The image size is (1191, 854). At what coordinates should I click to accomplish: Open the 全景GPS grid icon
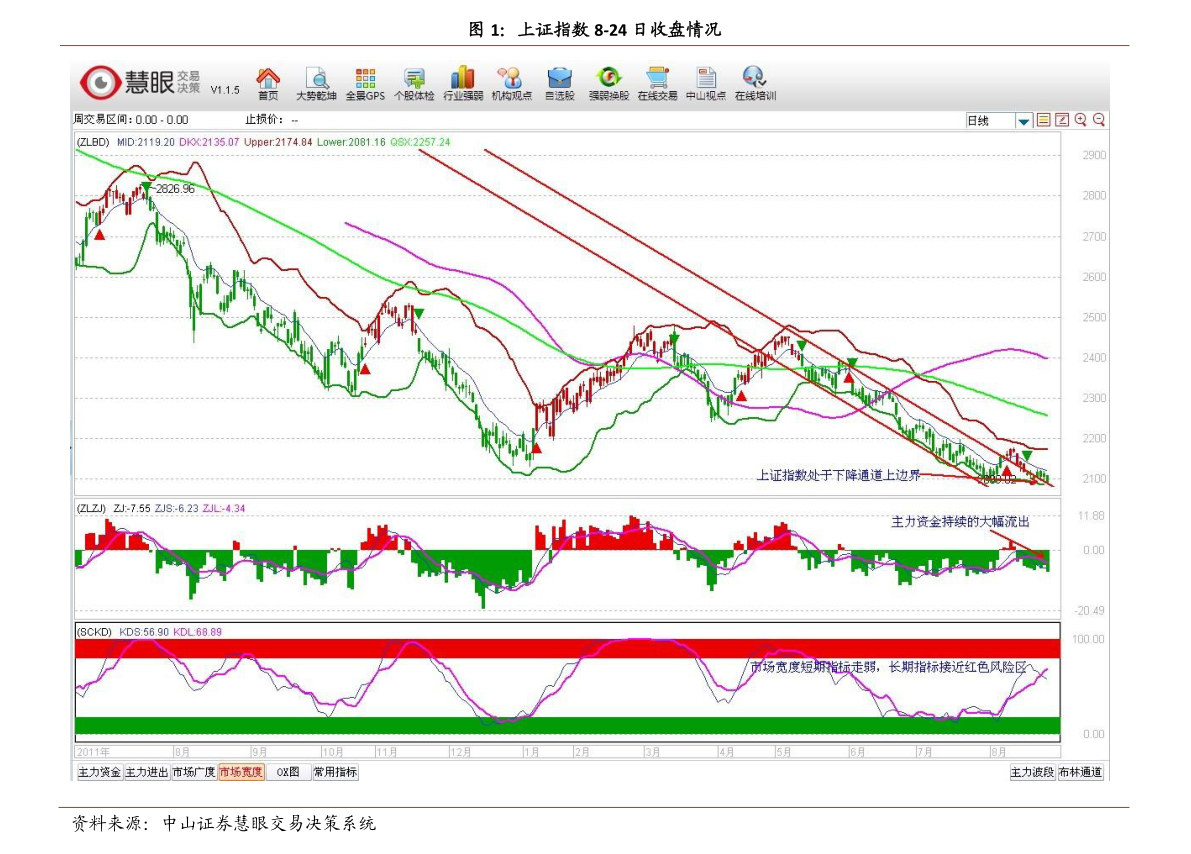(x=365, y=84)
